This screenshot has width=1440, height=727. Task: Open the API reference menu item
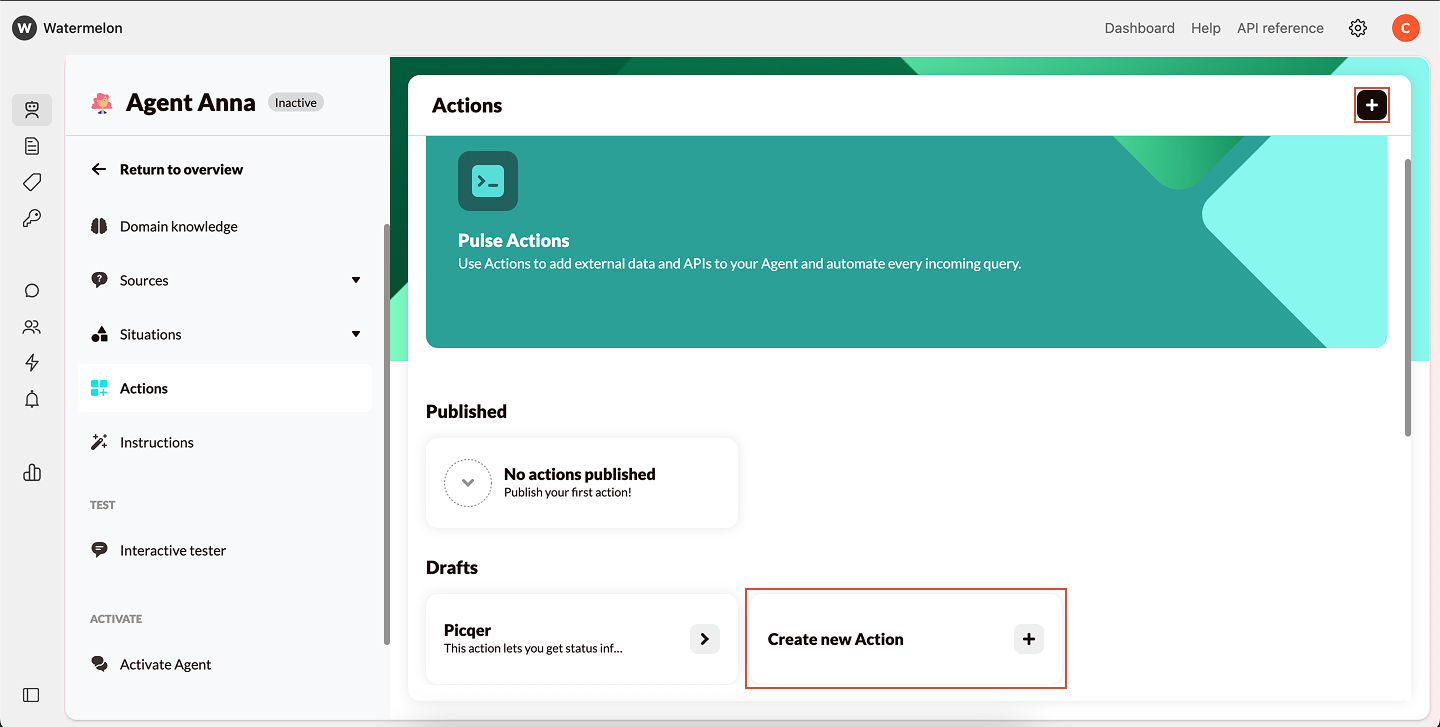tap(1280, 28)
